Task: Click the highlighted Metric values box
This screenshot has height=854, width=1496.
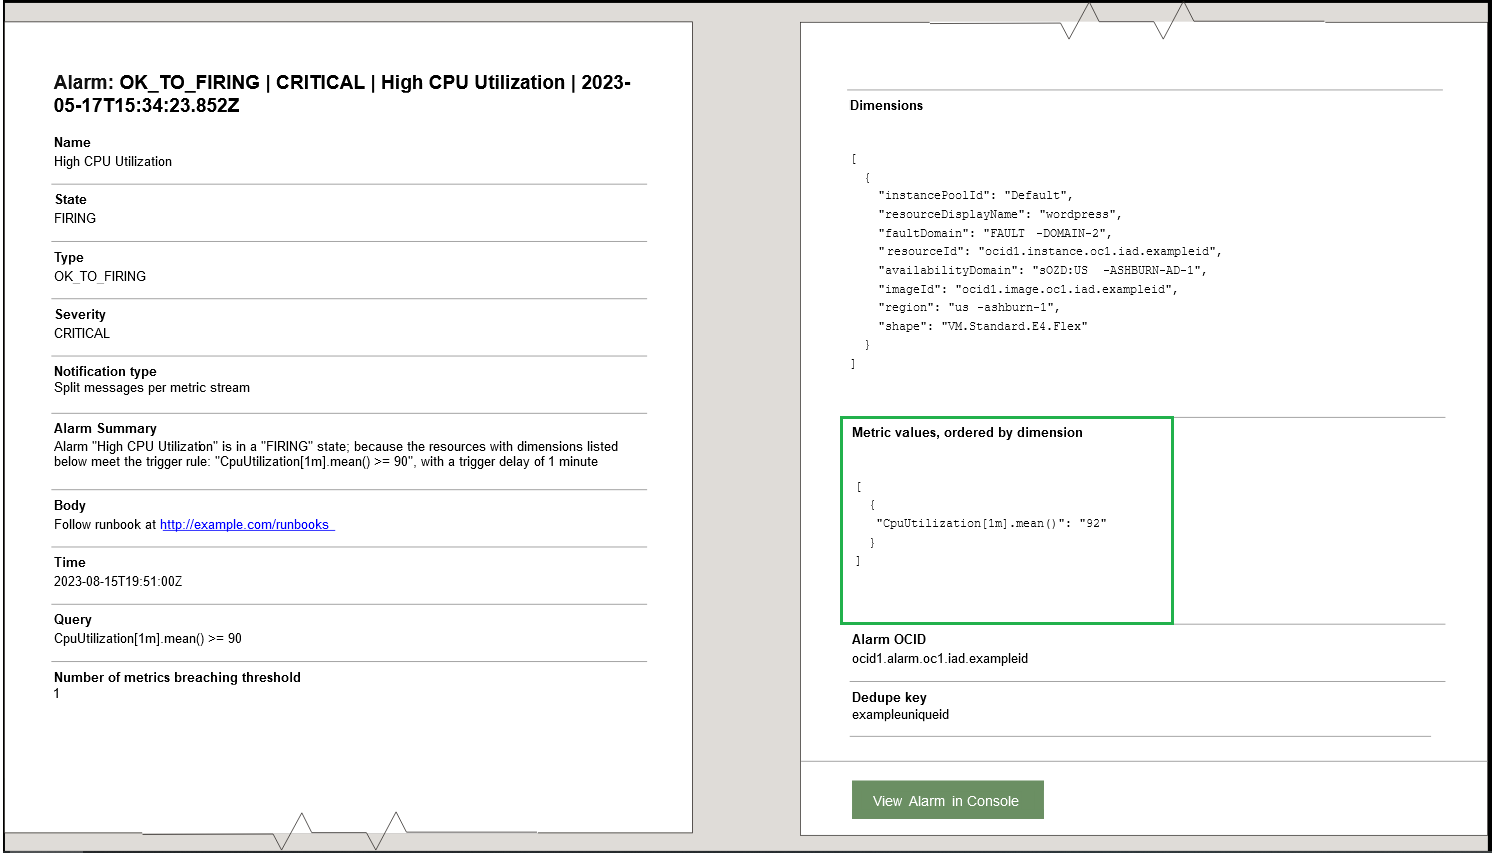Action: coord(1007,520)
